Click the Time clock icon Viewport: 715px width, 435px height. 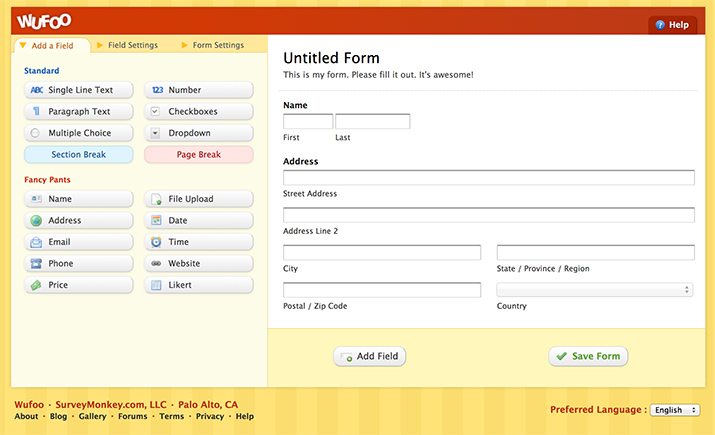pos(156,242)
